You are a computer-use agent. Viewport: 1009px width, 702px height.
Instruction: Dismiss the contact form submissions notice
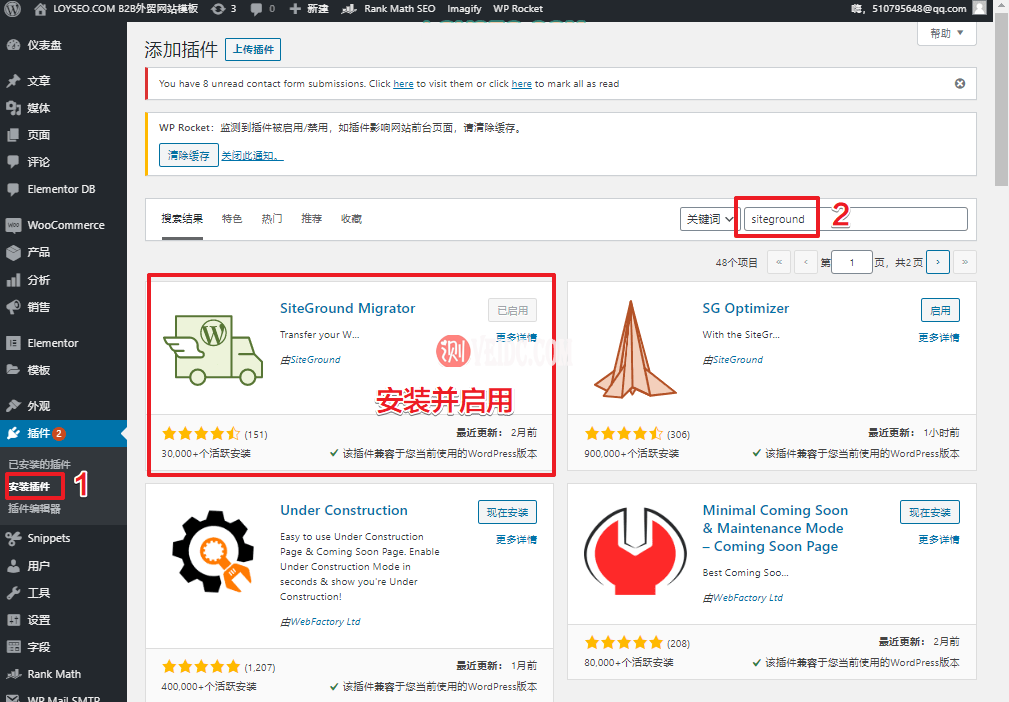coord(959,84)
